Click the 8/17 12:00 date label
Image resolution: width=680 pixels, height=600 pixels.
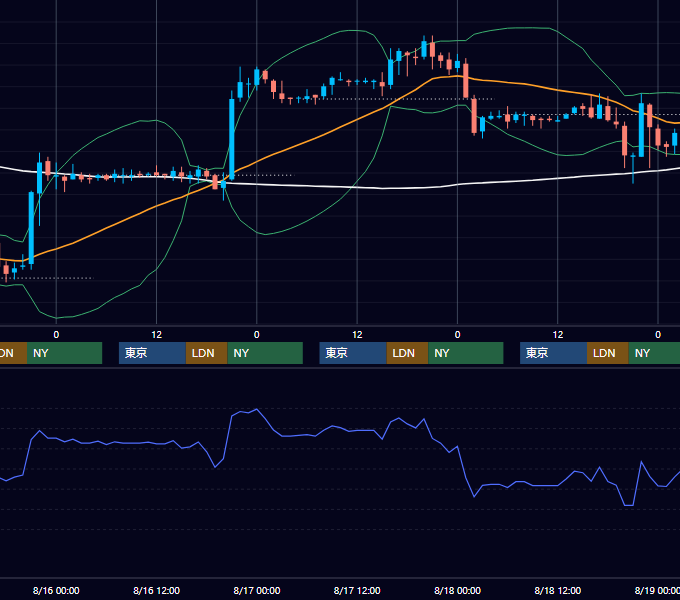[x=357, y=590]
